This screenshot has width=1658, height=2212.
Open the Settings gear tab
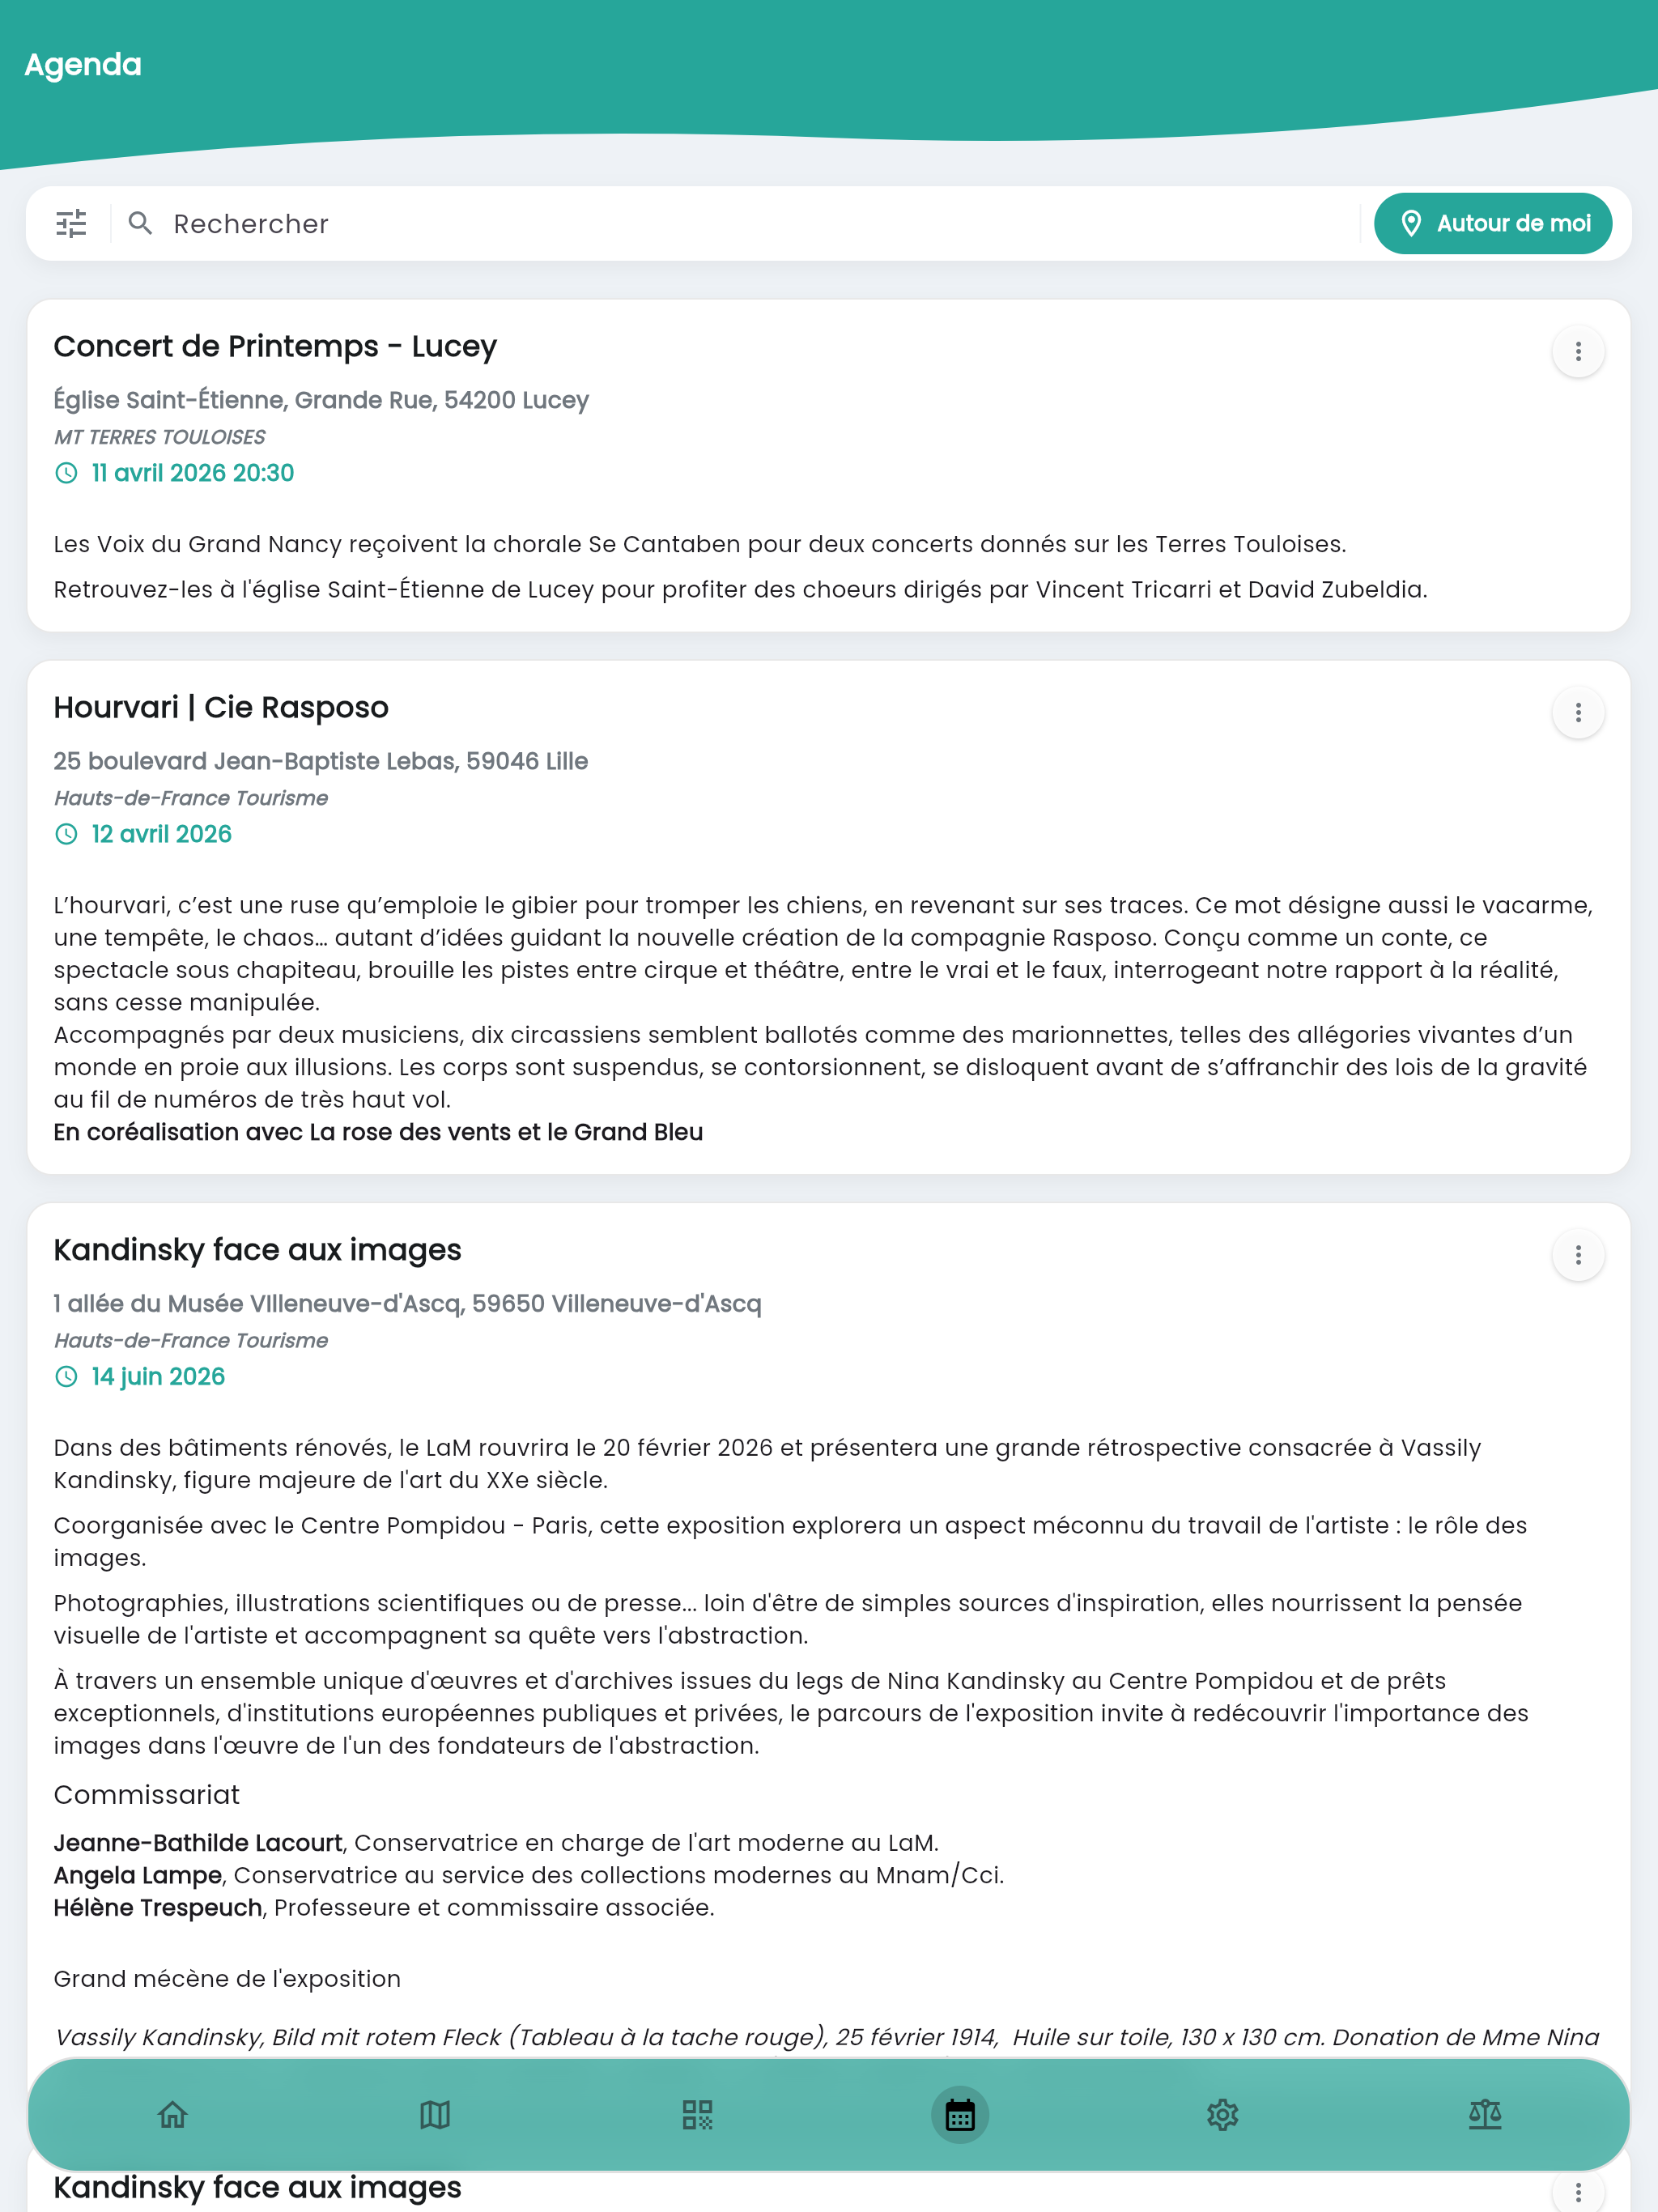click(1222, 2114)
